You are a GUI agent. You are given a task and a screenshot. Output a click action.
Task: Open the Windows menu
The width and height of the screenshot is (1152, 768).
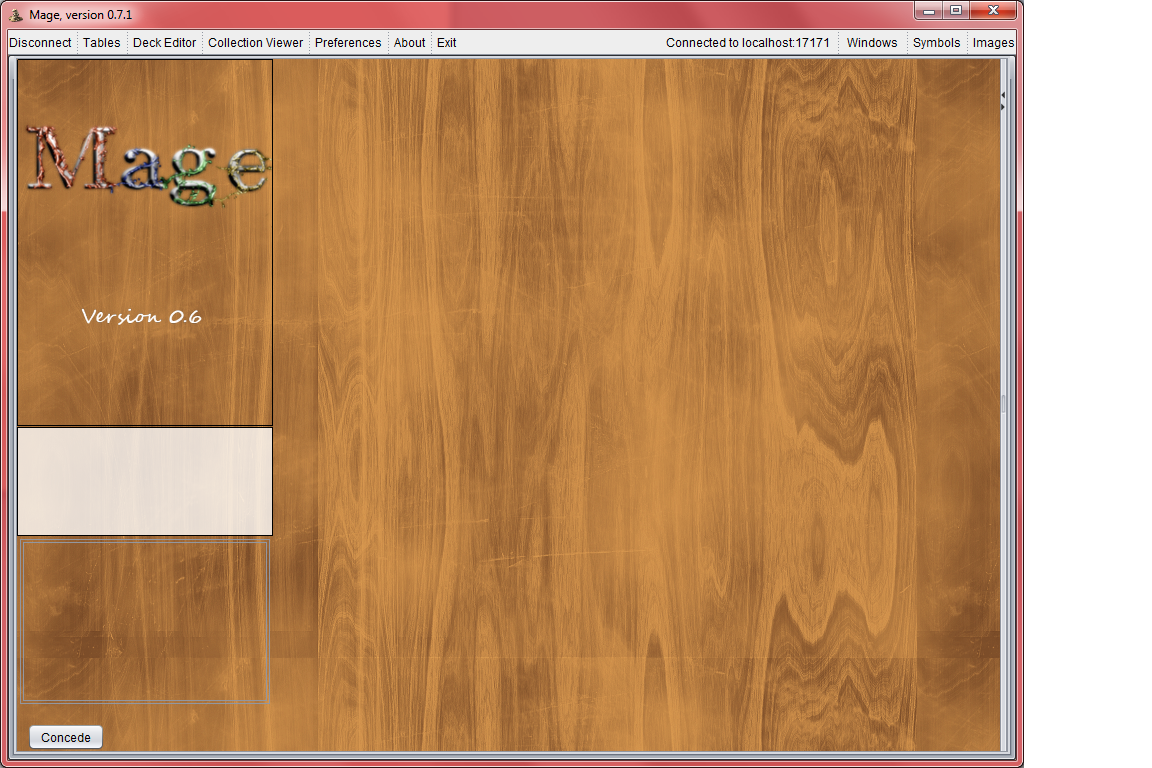871,43
